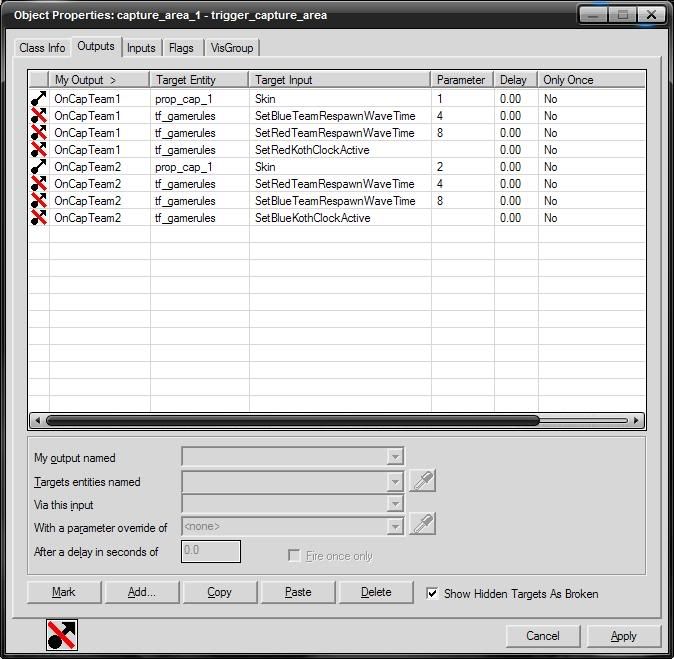Click the eyedropper beside Targets entities named

(x=422, y=482)
